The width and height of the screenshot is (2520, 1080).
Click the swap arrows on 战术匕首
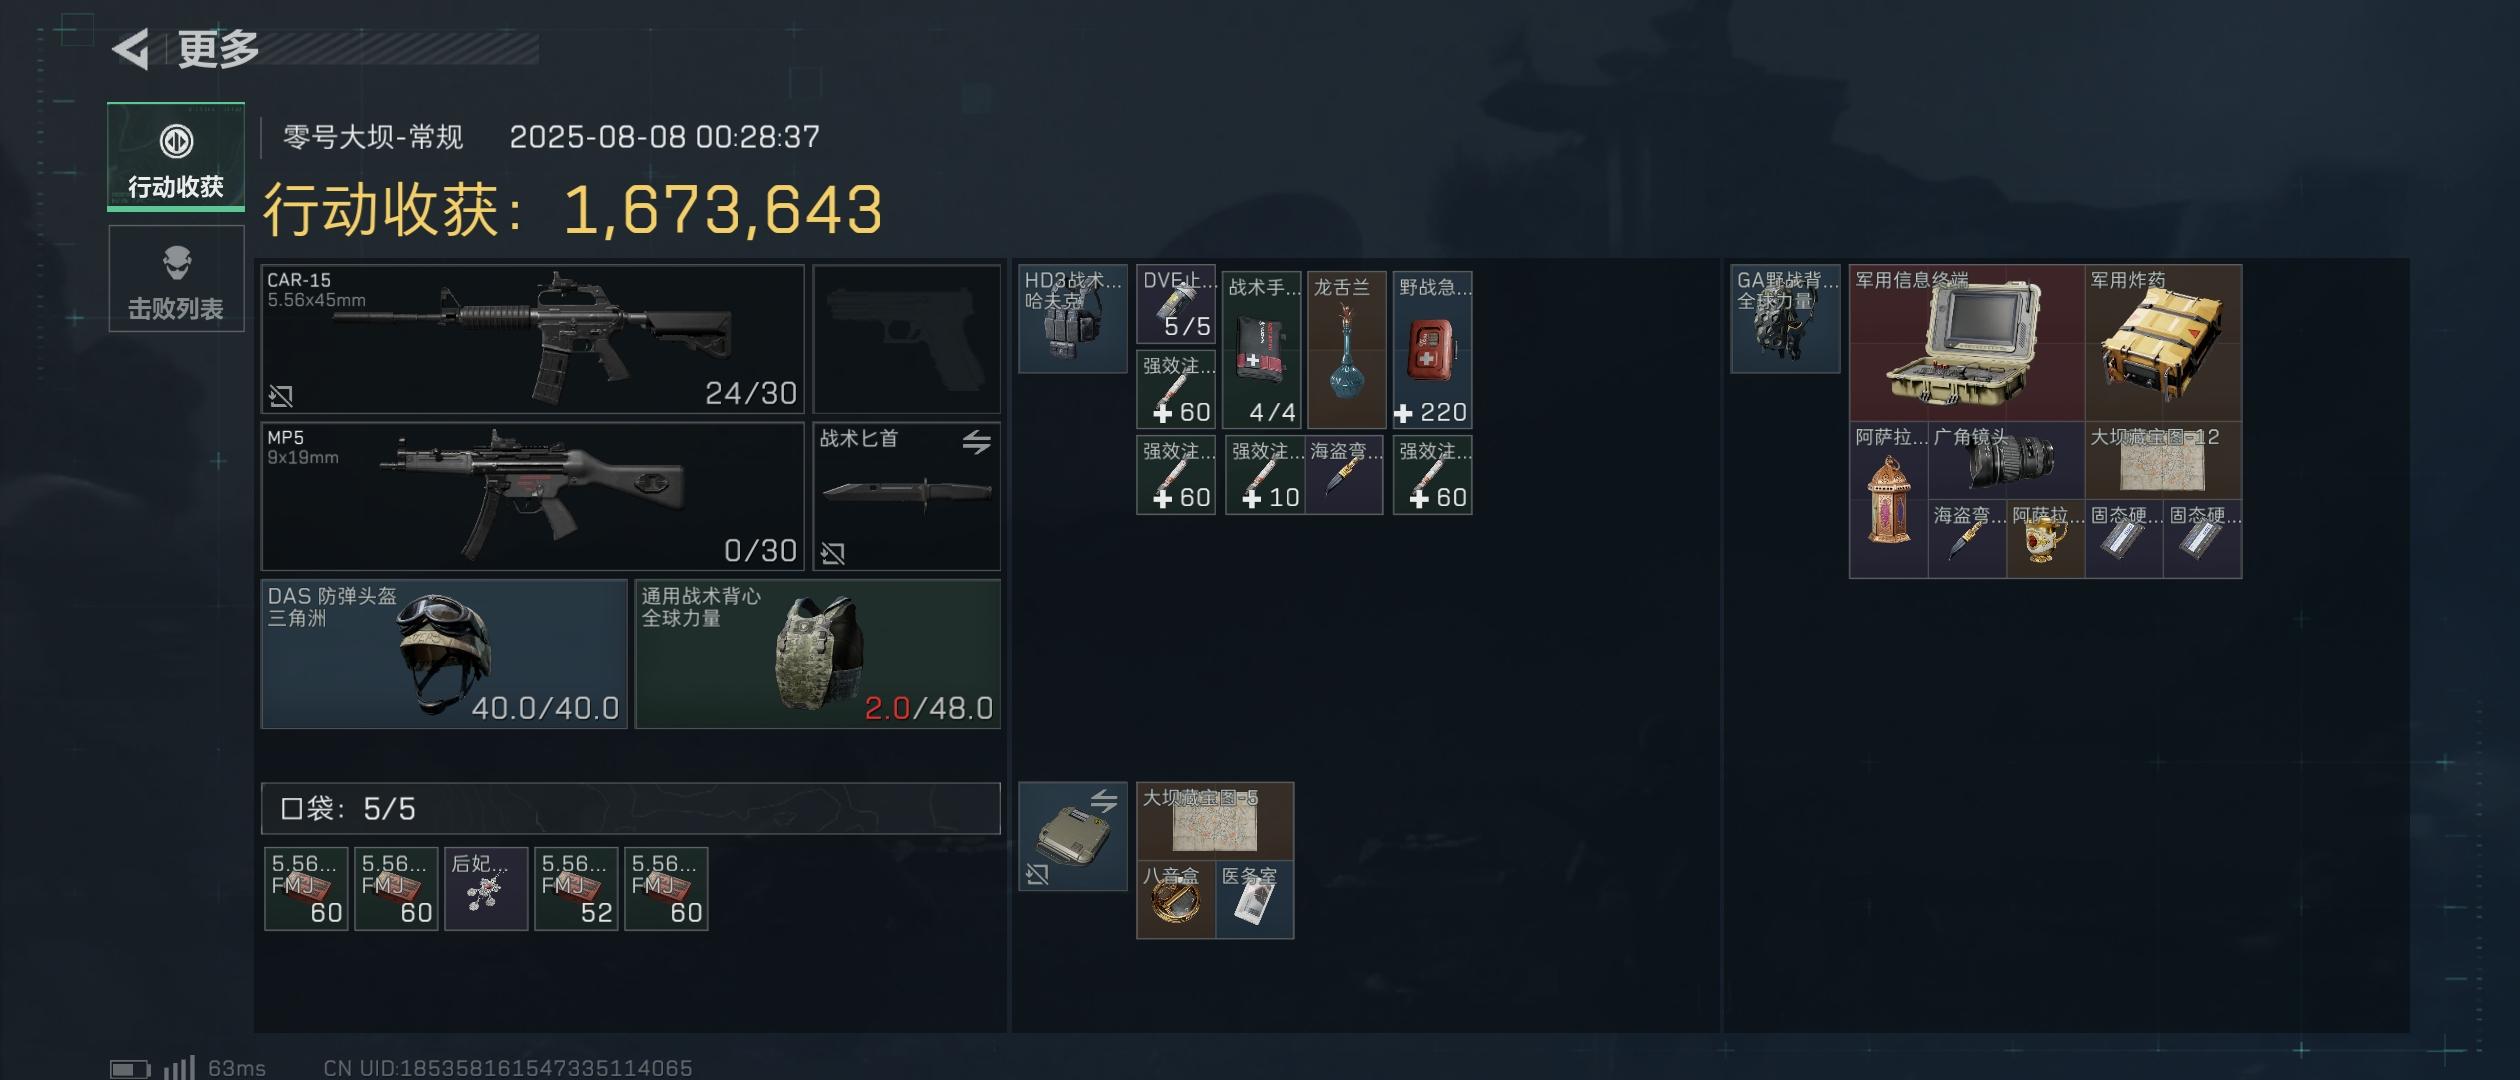point(976,441)
